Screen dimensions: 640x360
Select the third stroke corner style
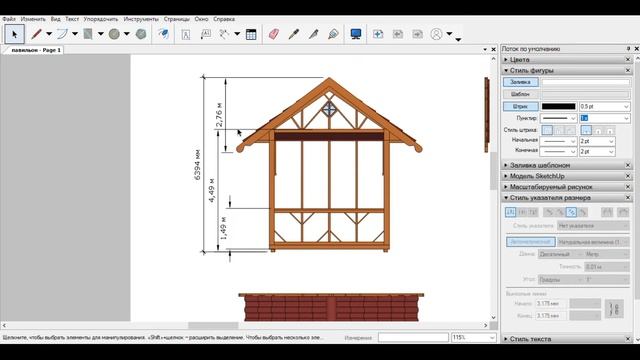tap(570, 130)
